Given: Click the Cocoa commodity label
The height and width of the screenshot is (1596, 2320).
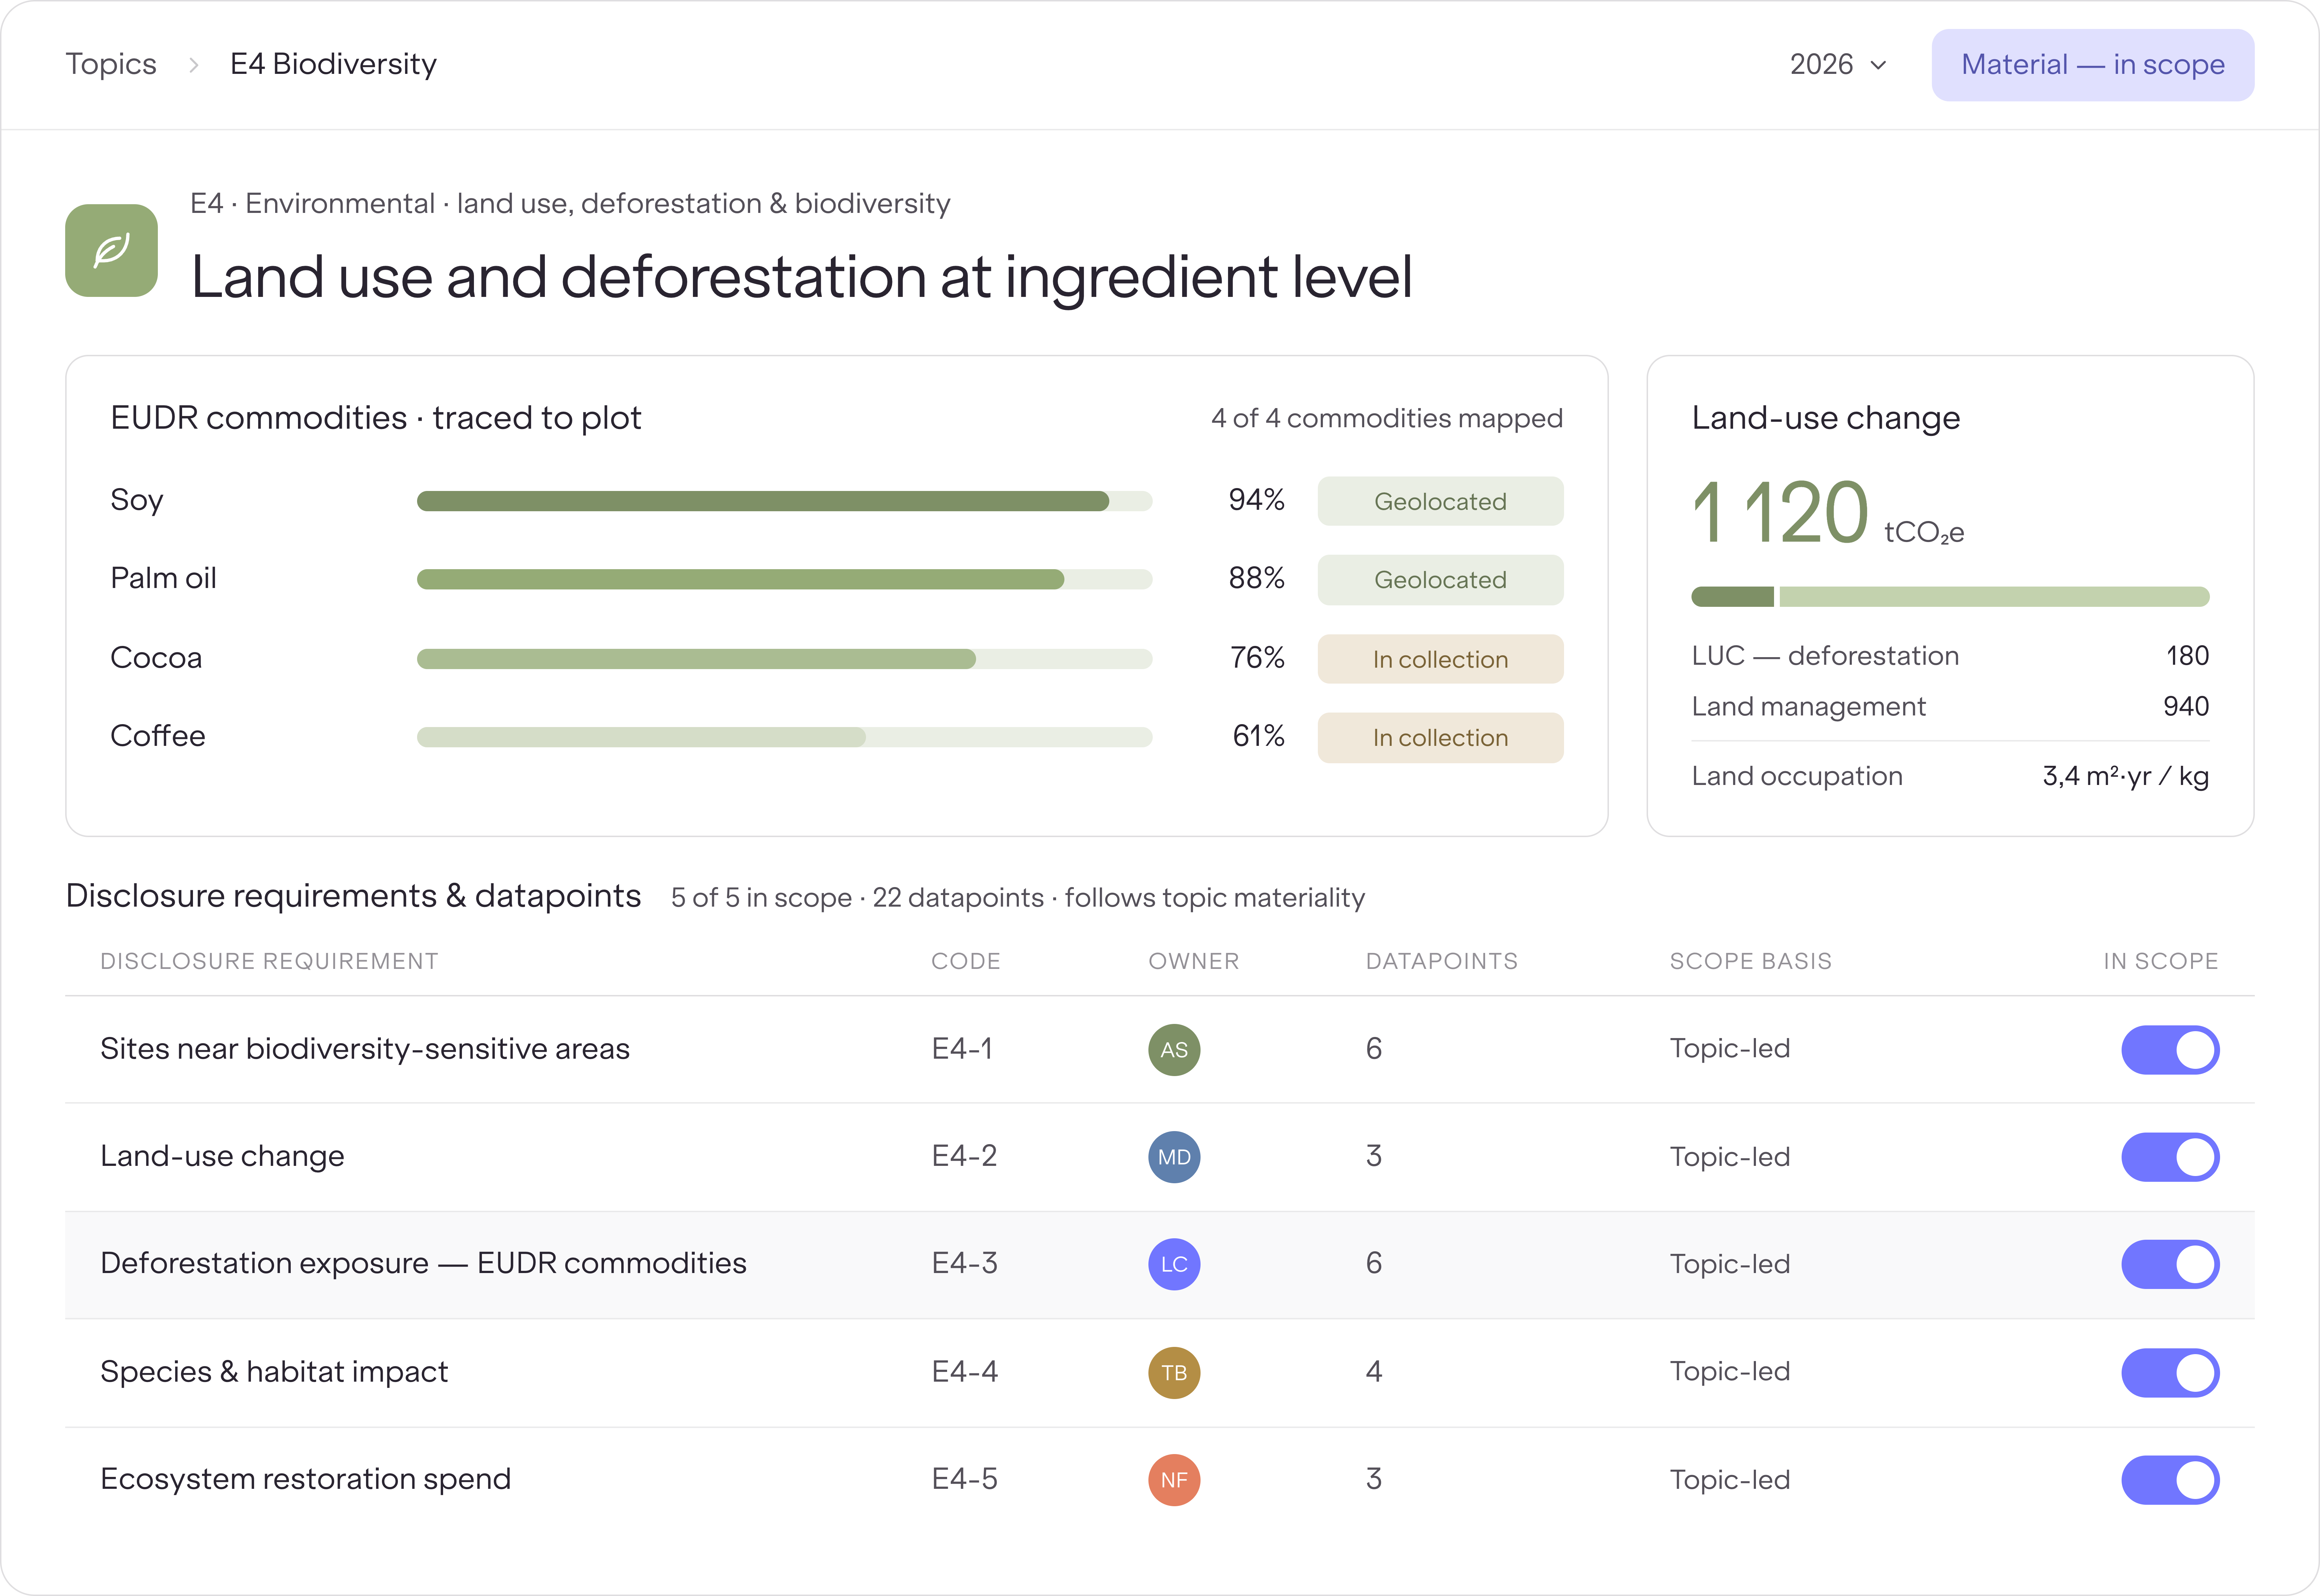Looking at the screenshot, I should (x=156, y=658).
